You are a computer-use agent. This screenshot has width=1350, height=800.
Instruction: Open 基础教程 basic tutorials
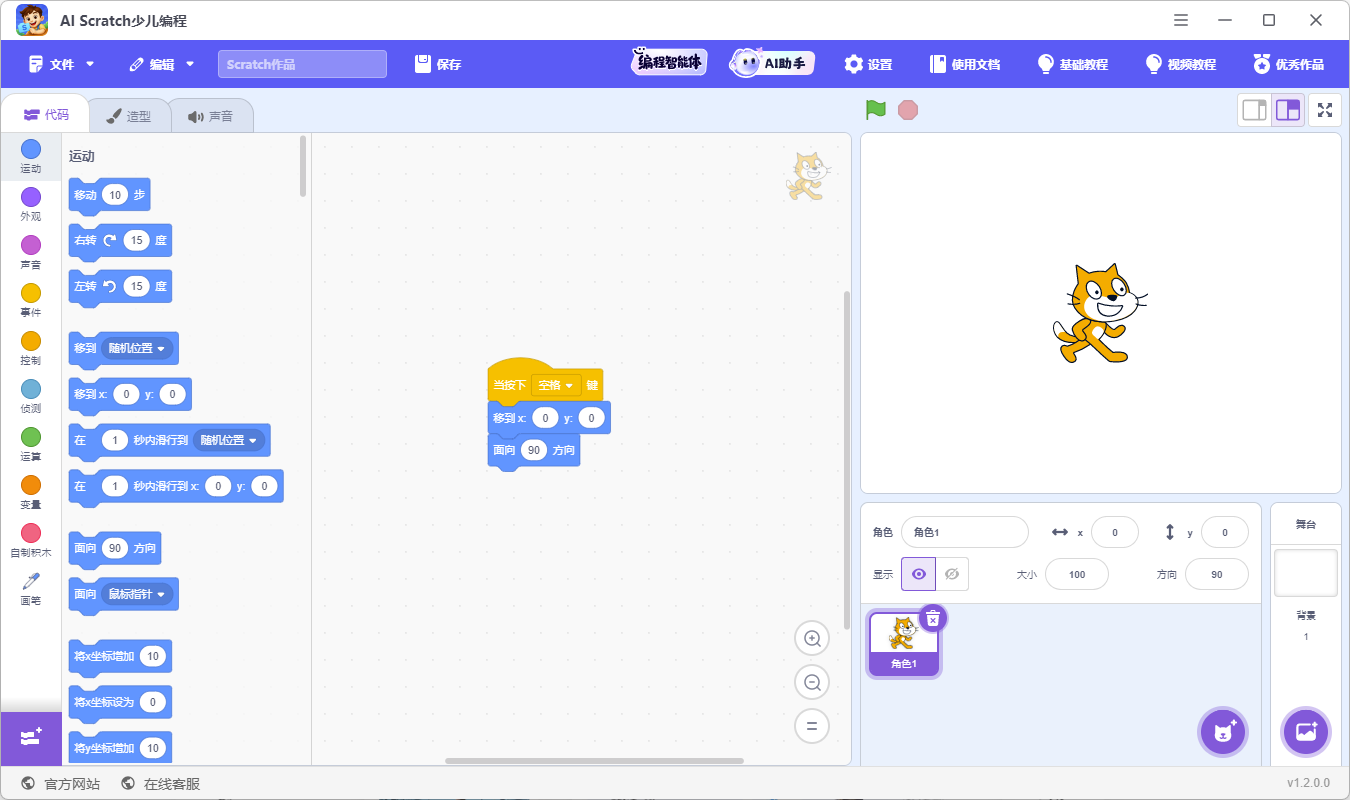click(x=1073, y=64)
